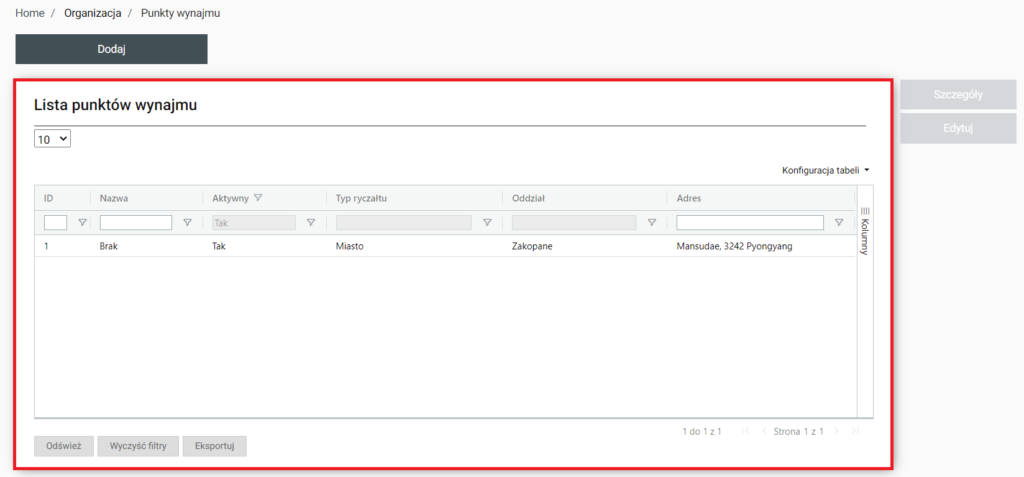Jump to the last page arrow
Image resolution: width=1024 pixels, height=477 pixels.
[x=854, y=431]
